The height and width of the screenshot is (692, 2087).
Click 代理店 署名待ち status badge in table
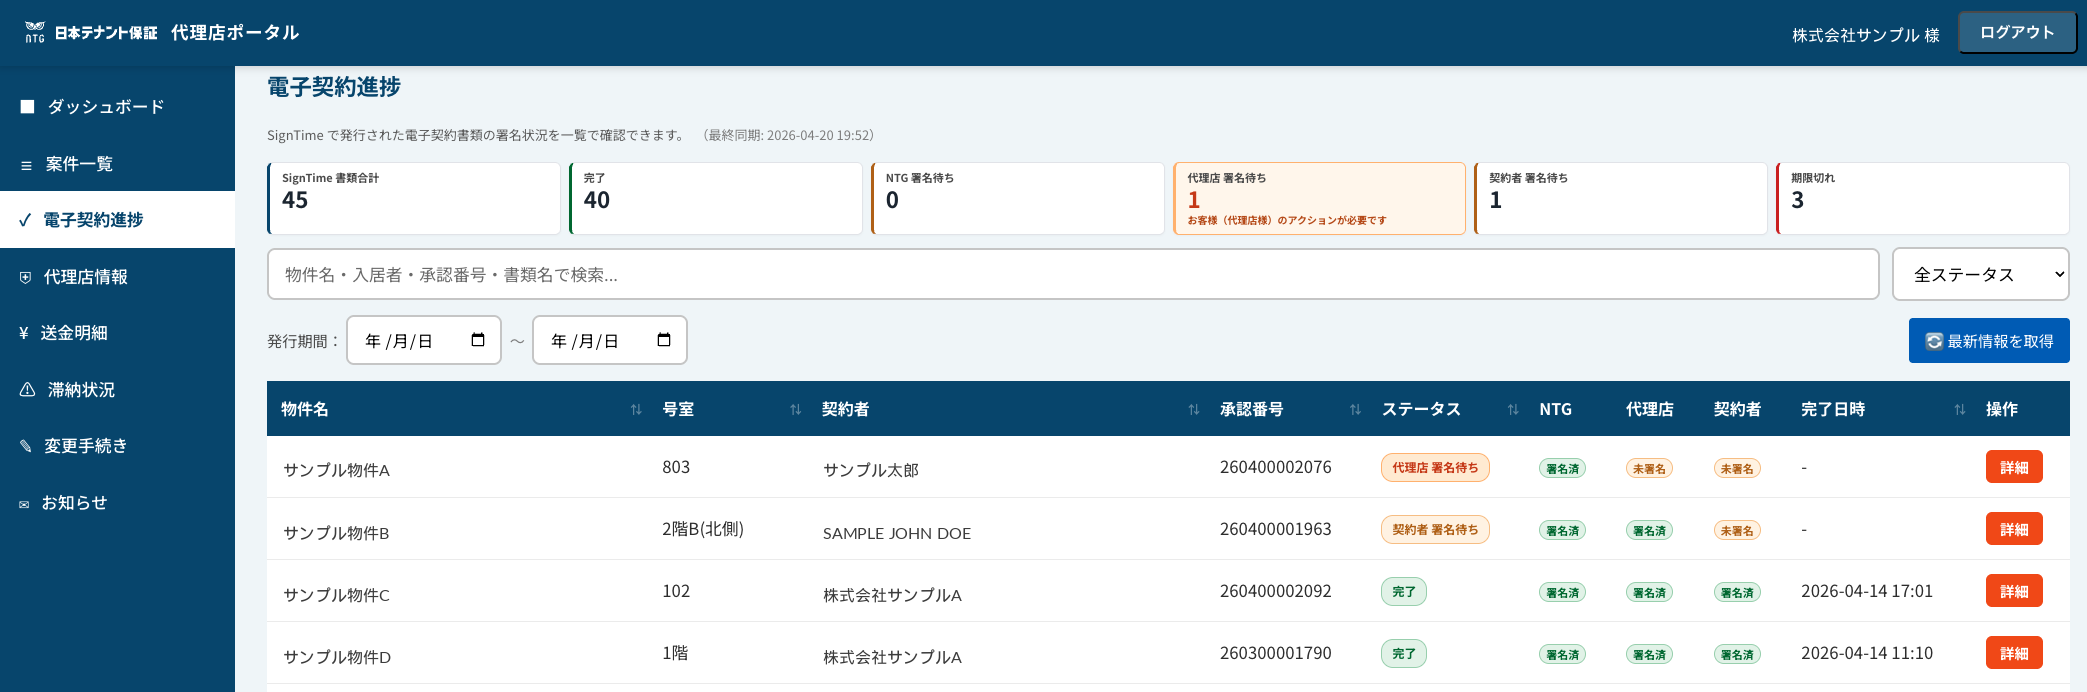click(x=1435, y=467)
